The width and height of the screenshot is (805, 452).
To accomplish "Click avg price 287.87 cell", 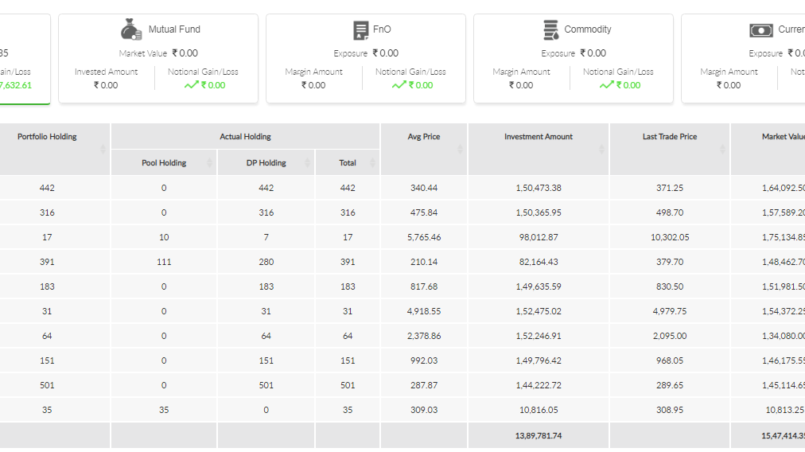I will [x=424, y=385].
